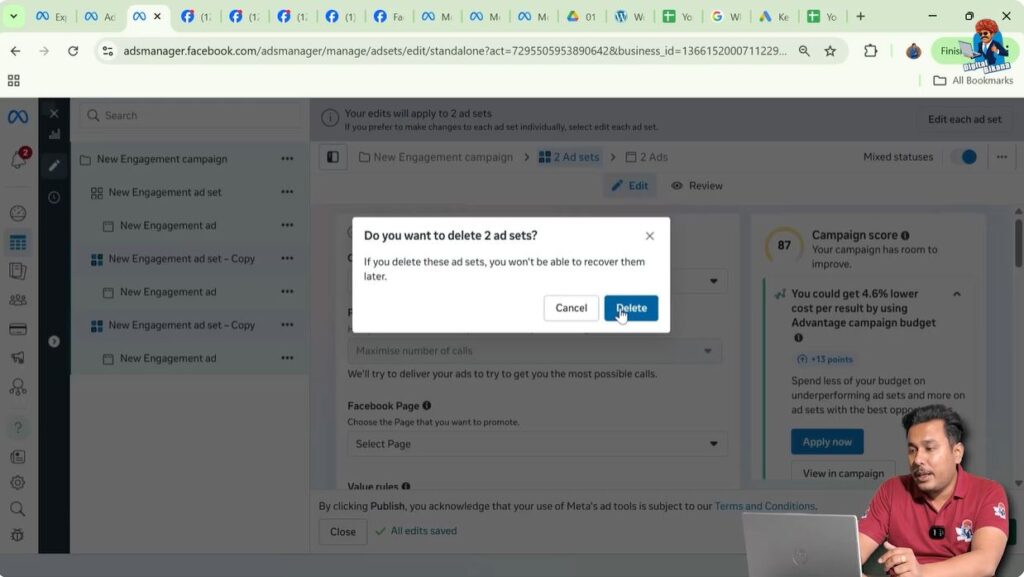
Task: Click the Search field above the campaign tree
Action: point(190,115)
